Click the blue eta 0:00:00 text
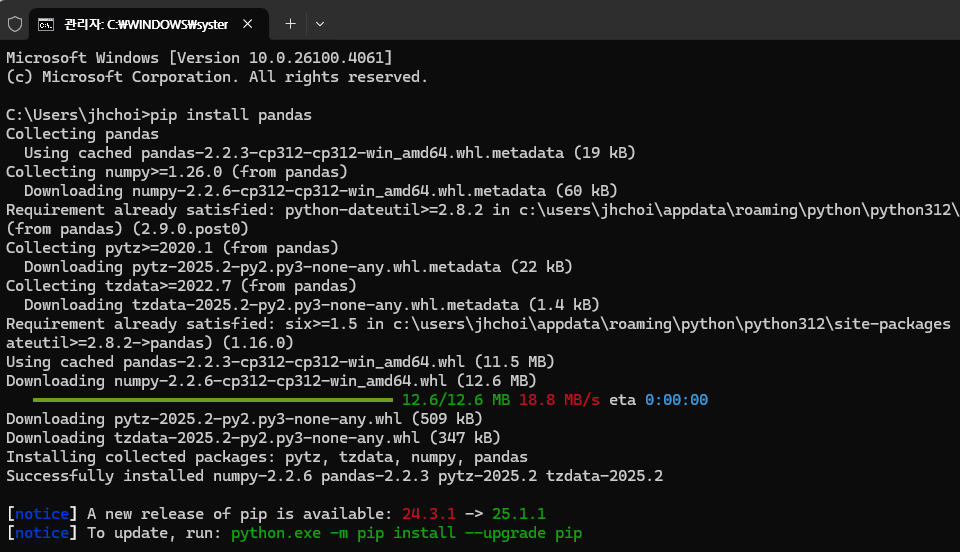This screenshot has height=552, width=960. click(677, 400)
